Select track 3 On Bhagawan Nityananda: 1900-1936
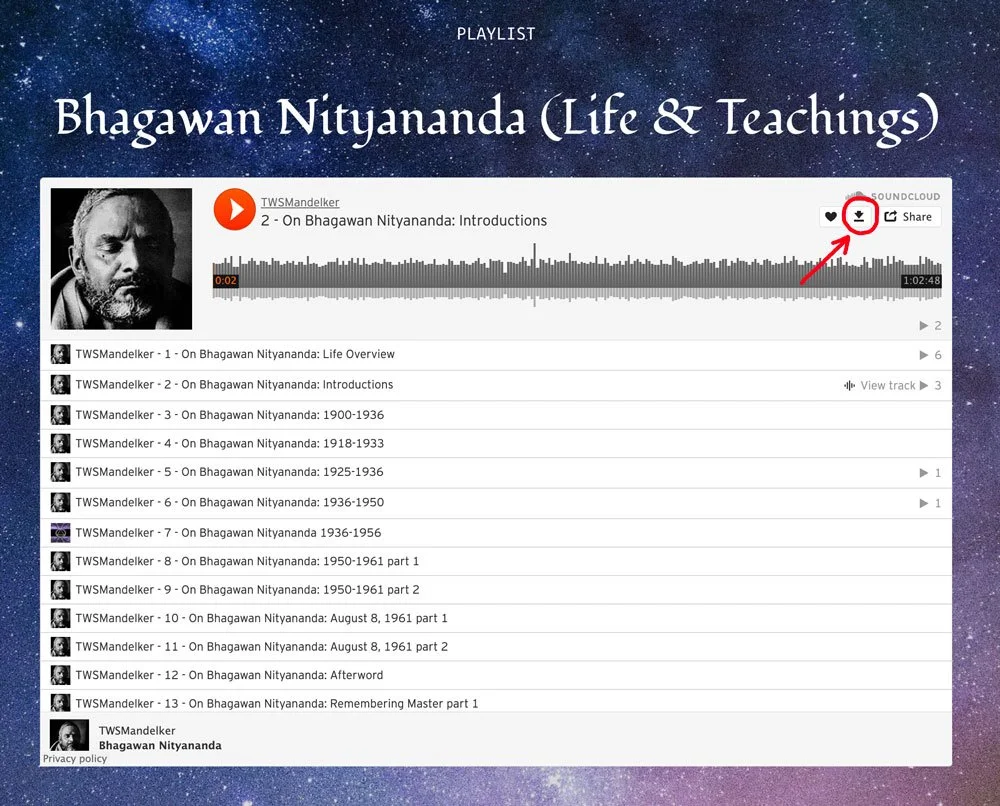Screen dimensions: 1000x806 [x=496, y=415]
